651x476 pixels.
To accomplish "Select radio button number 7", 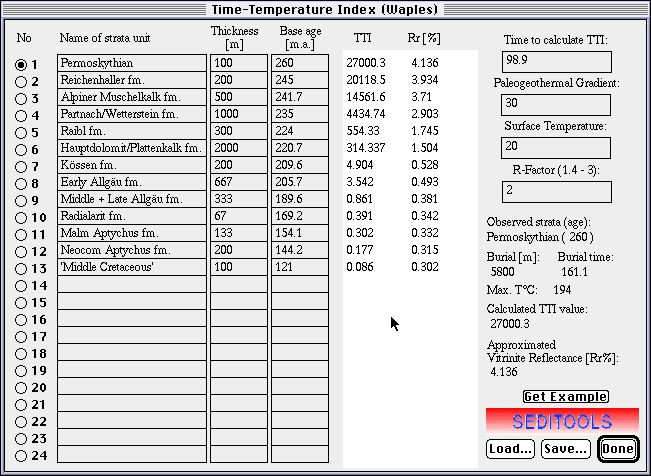I will 21,166.
